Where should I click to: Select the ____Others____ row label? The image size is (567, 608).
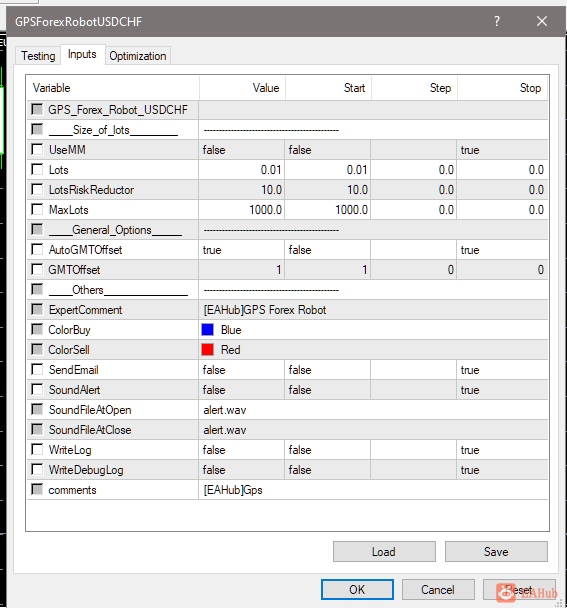coord(118,290)
